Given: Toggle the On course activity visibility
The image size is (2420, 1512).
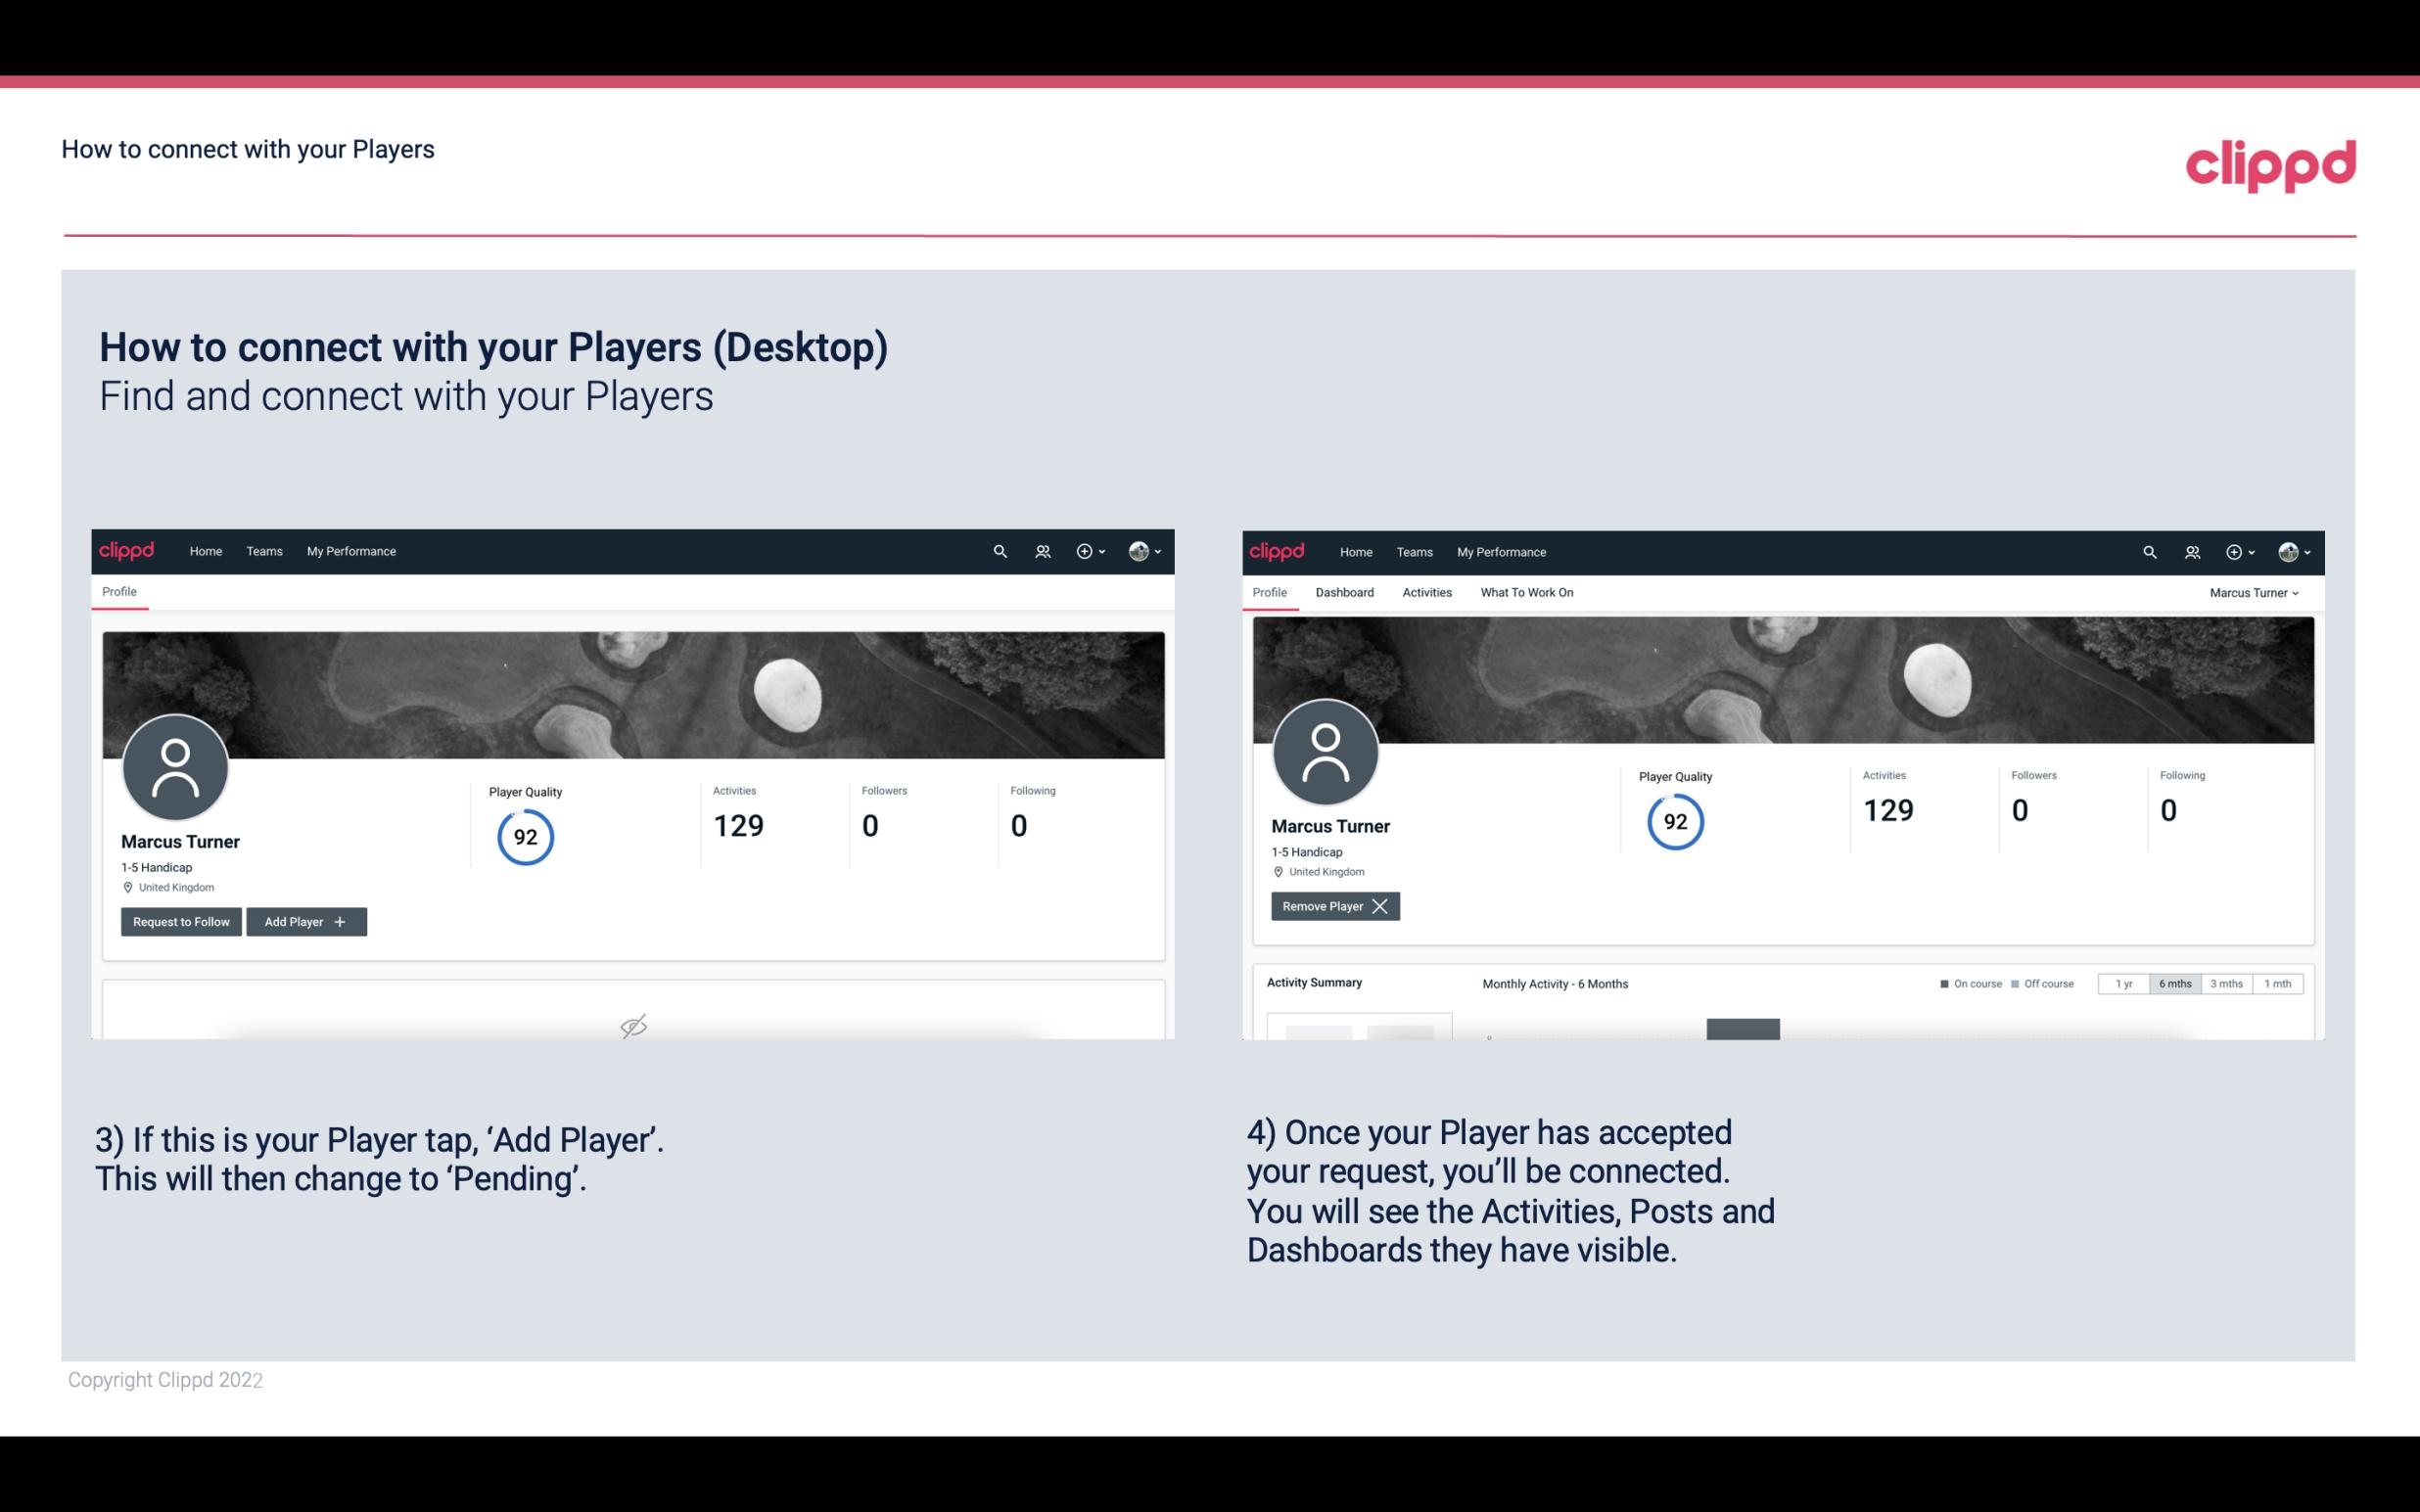Looking at the screenshot, I should tap(1967, 983).
